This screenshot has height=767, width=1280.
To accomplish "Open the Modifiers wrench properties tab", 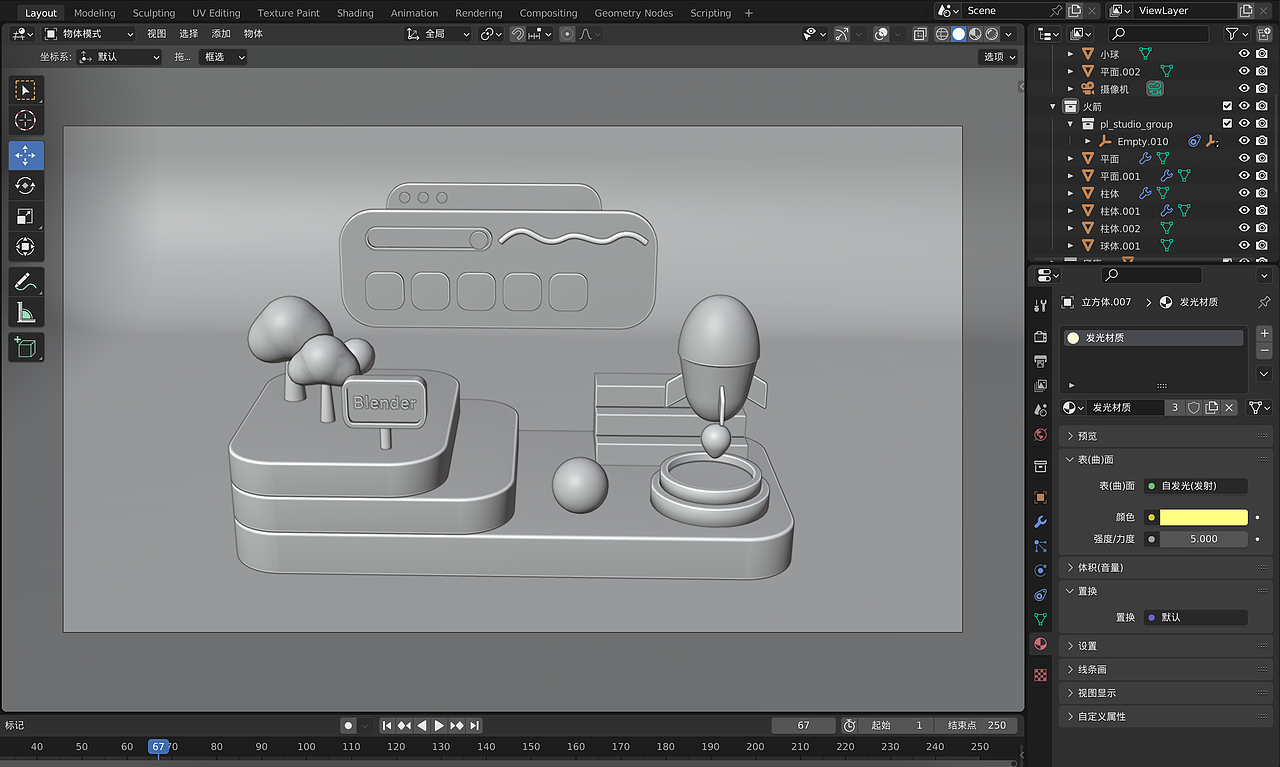I will (x=1041, y=522).
